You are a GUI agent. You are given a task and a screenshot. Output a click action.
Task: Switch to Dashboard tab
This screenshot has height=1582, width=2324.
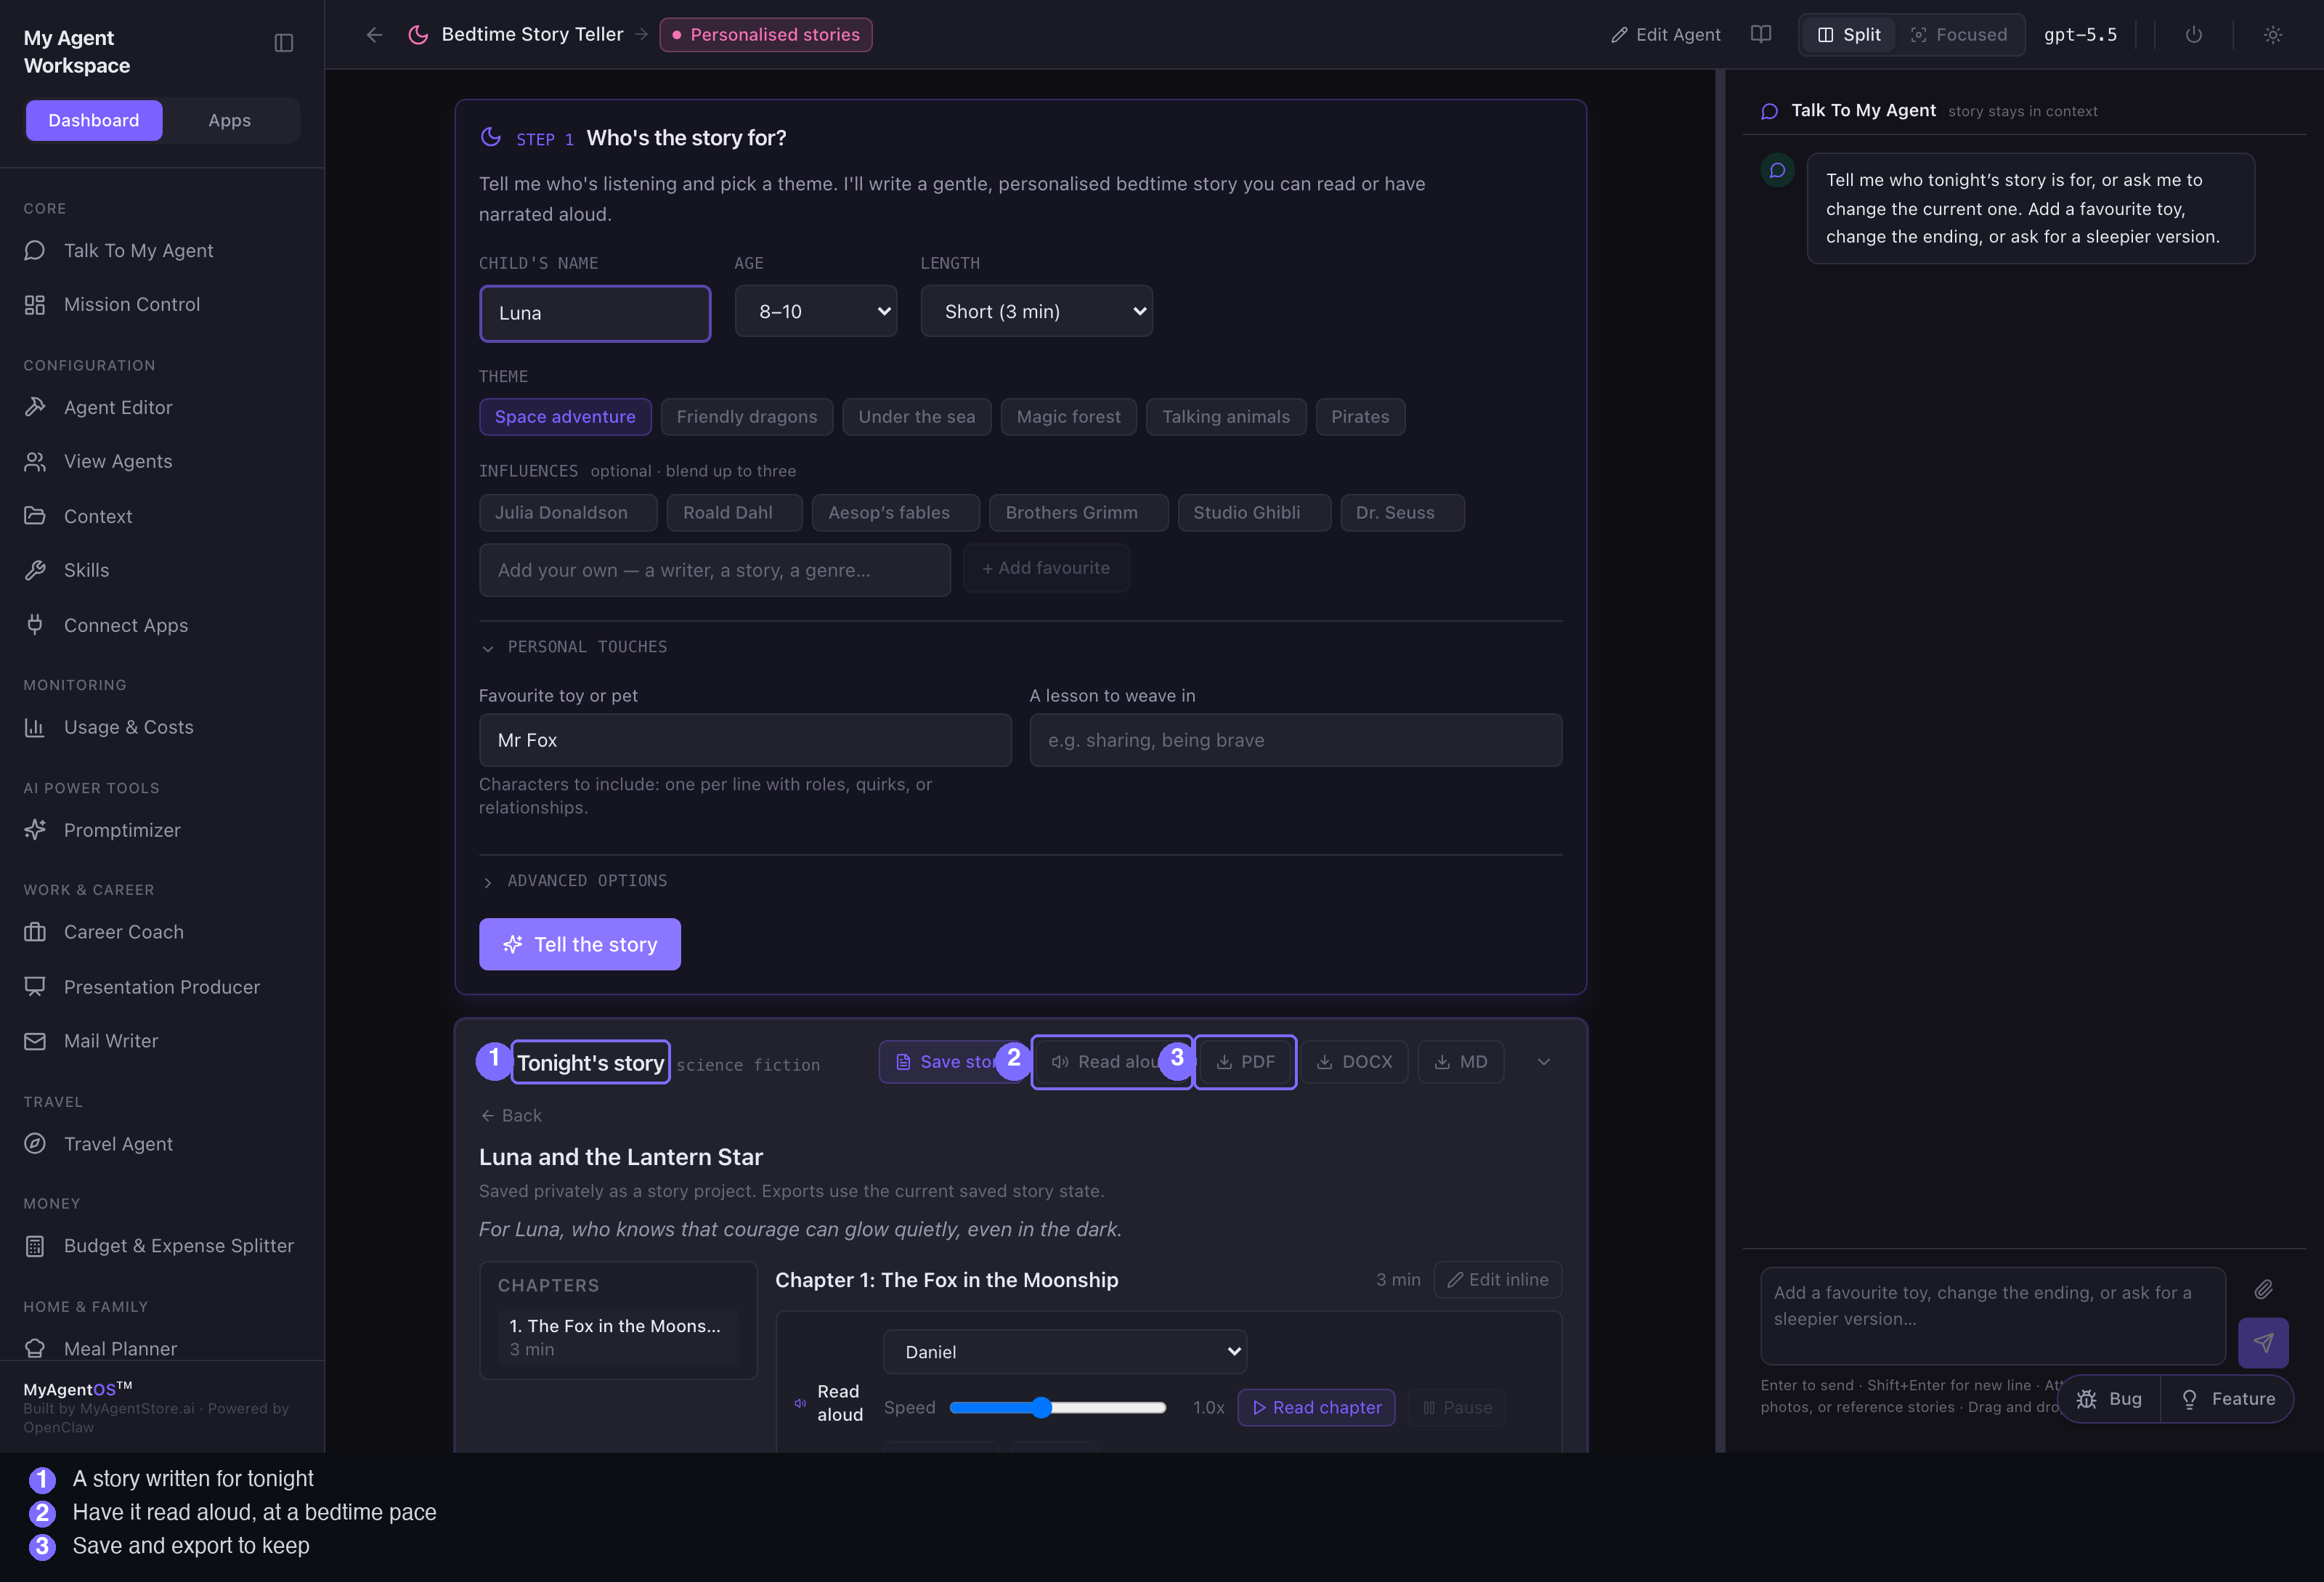point(94,120)
